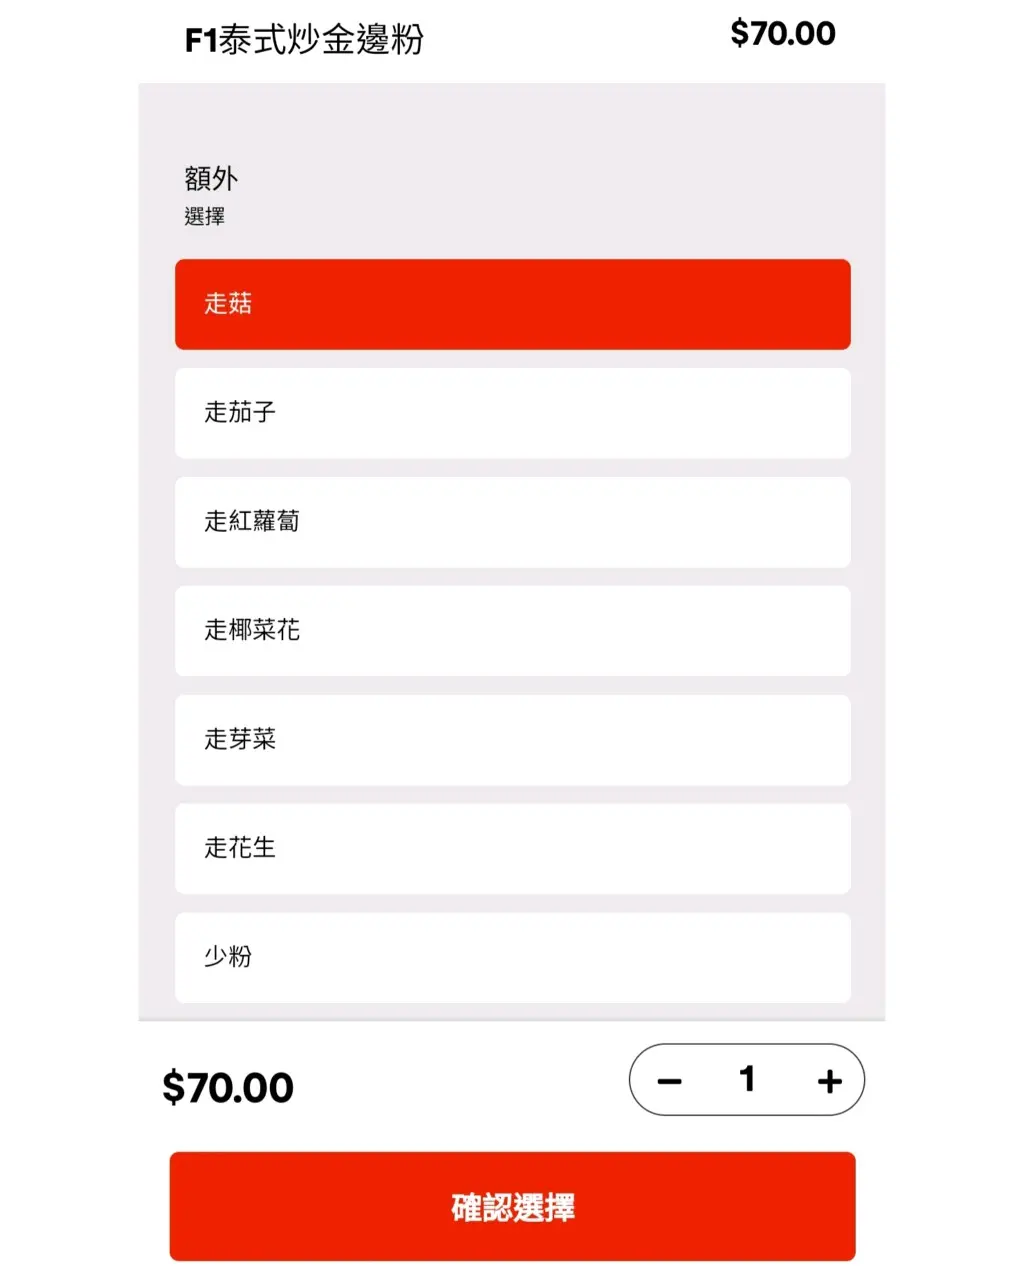
Task: Click the quantity number 1
Action: 747,1080
